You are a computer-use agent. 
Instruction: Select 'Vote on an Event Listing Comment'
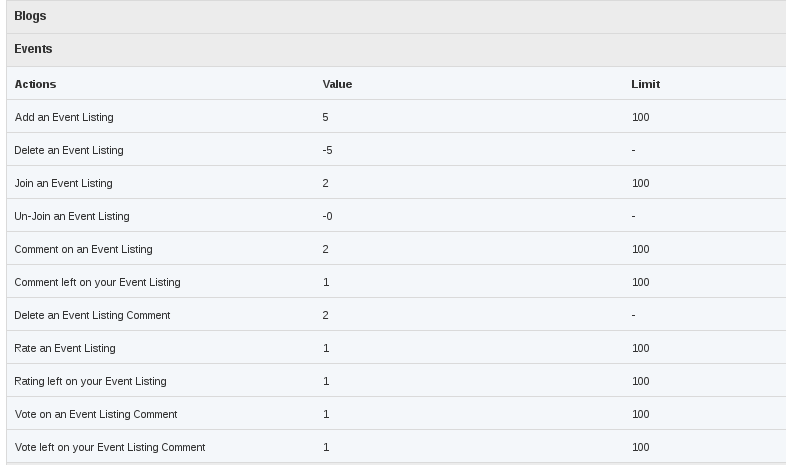click(96, 414)
